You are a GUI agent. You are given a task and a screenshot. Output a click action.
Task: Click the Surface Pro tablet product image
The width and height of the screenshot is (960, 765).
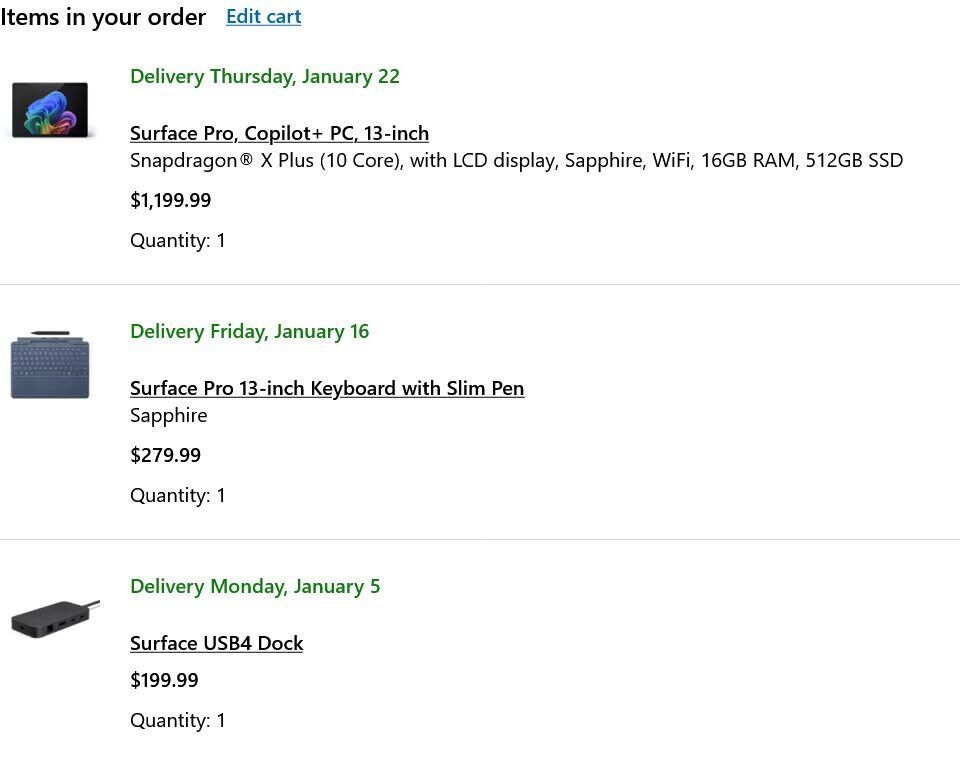coord(50,109)
